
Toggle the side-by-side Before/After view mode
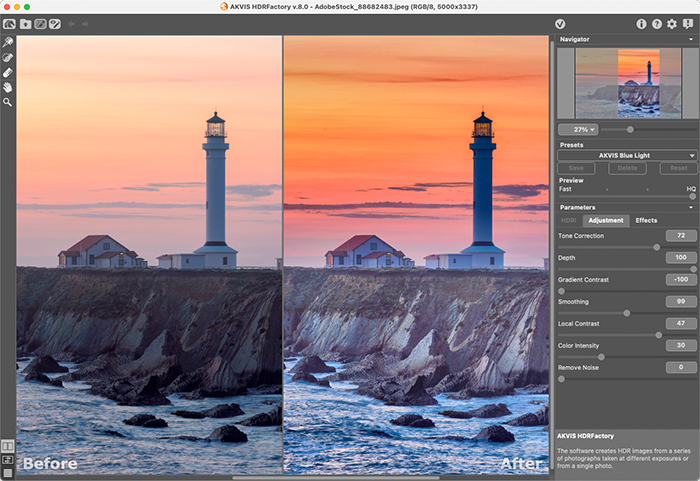8,446
